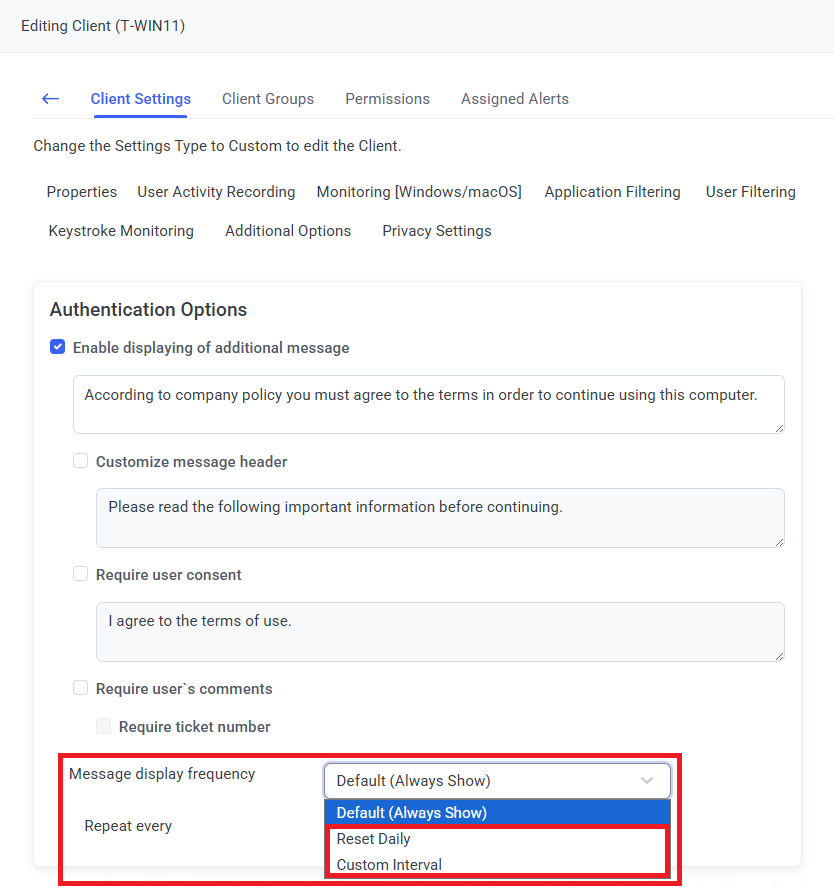Open Privacy Settings section
Viewport: 835px width, 888px height.
436,231
